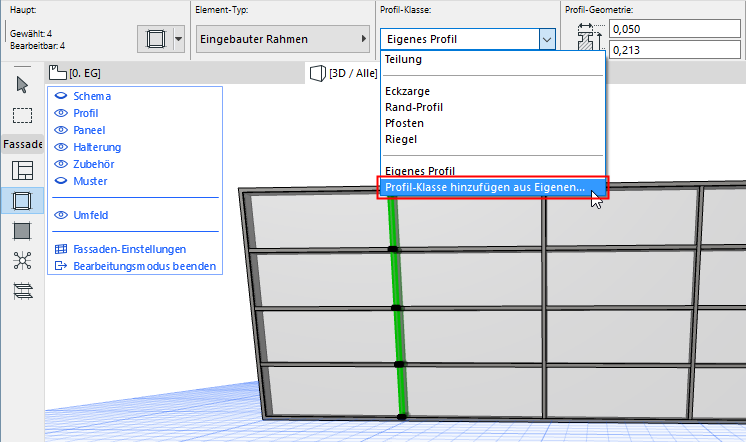Click the Eigenes Profil combo box field
Image resolution: width=746 pixels, height=442 pixels.
point(460,39)
